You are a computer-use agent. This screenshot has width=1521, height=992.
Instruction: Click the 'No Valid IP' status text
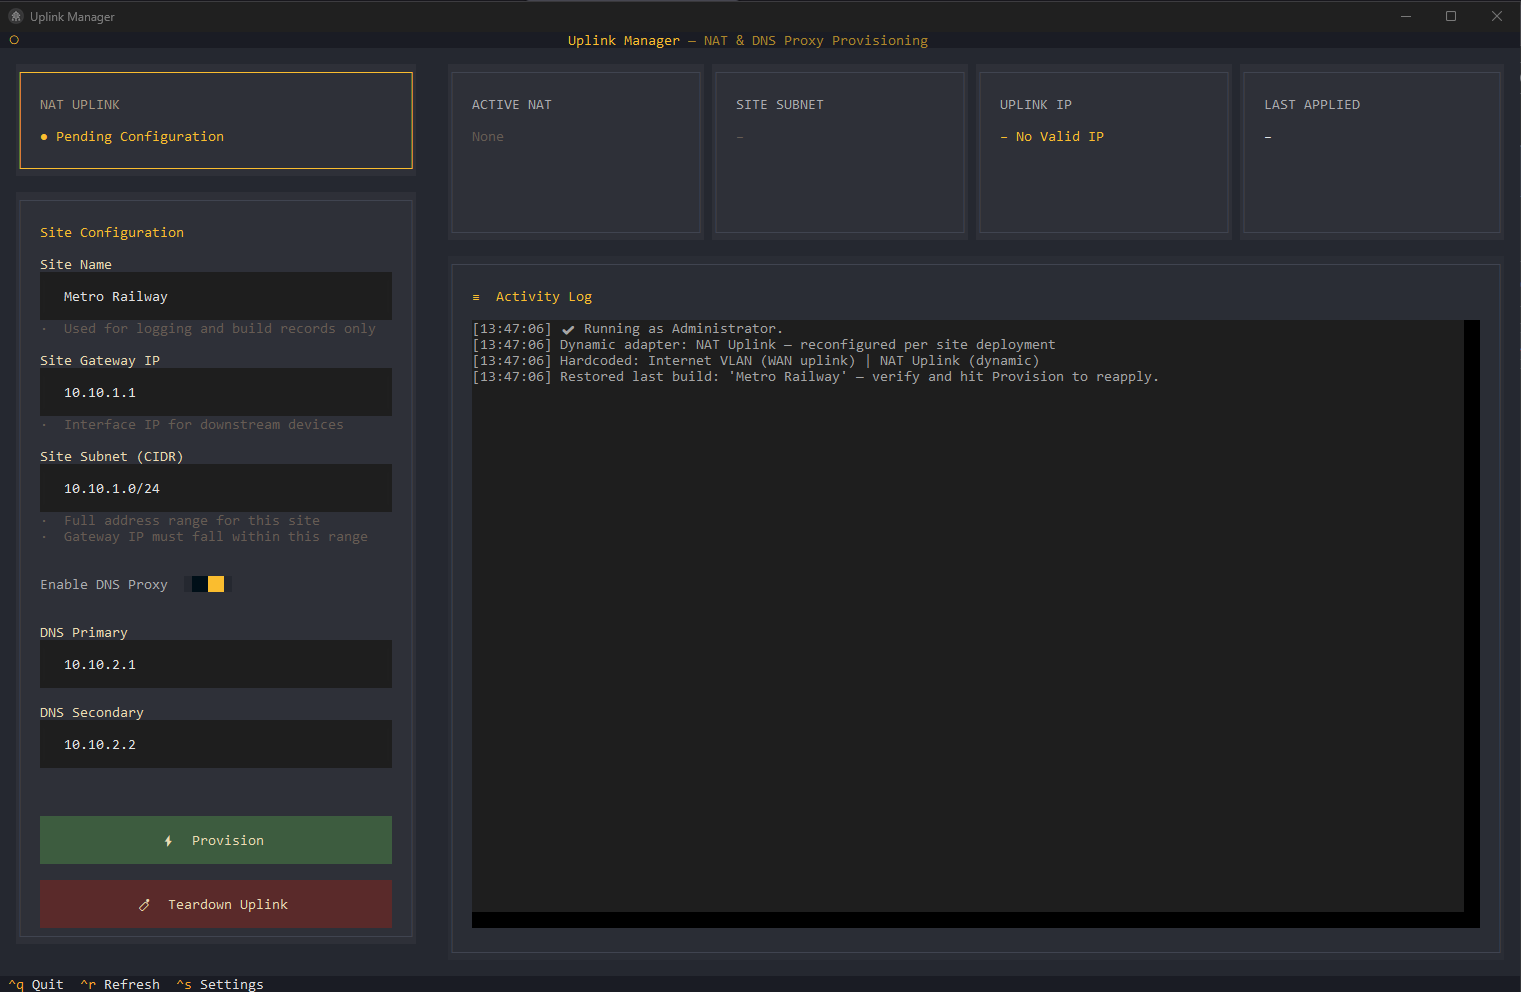[x=1060, y=137]
